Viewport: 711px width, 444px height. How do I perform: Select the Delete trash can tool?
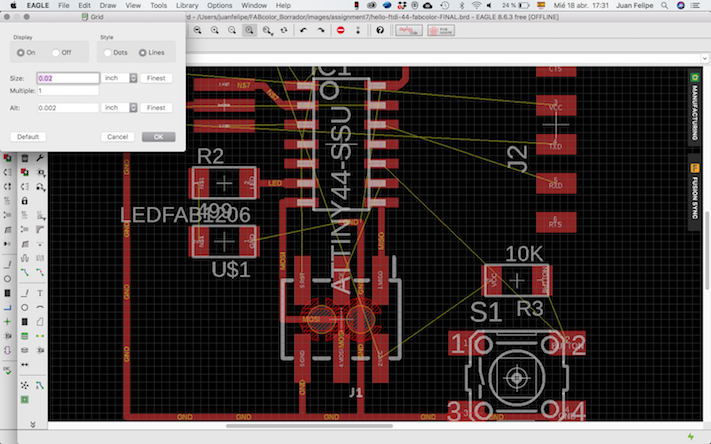pos(23,159)
